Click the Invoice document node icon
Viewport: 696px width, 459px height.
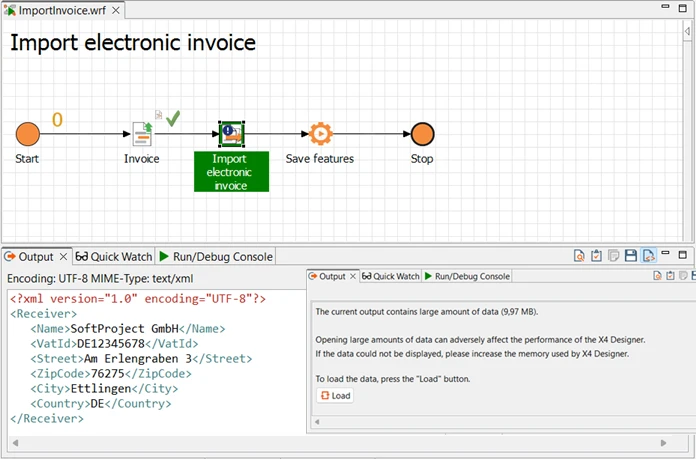tap(142, 134)
